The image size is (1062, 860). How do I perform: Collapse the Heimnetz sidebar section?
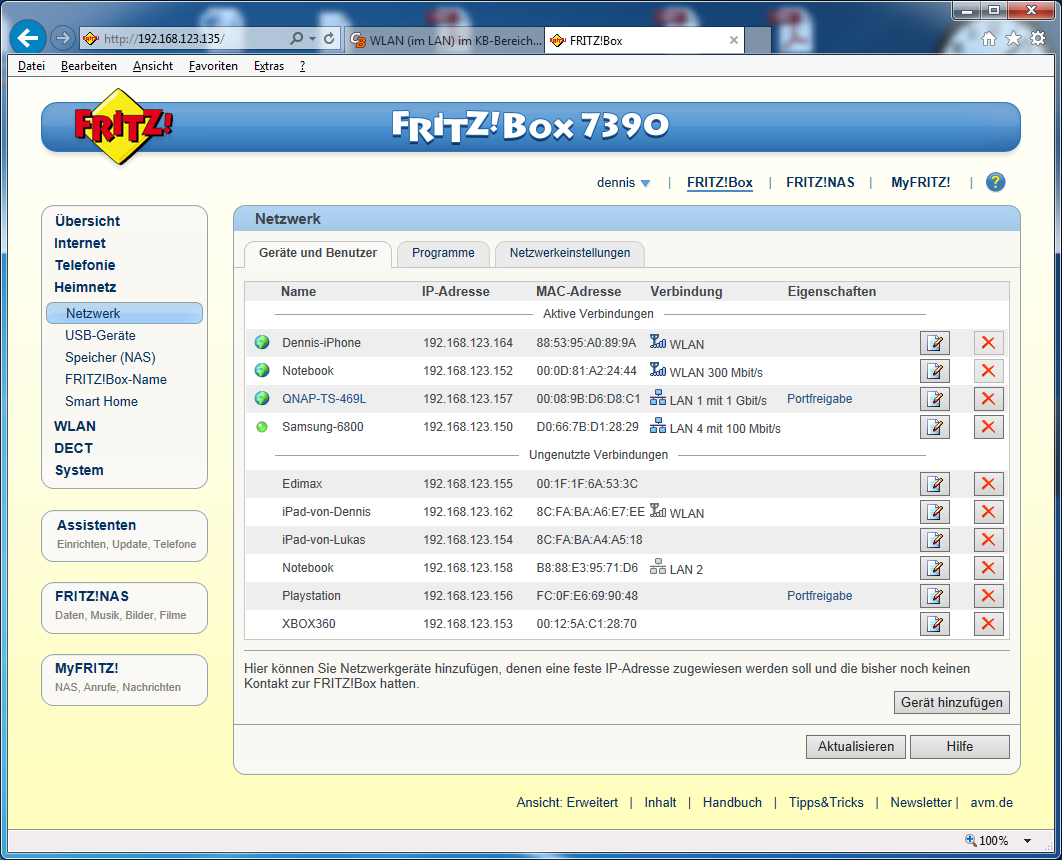pyautogui.click(x=85, y=287)
